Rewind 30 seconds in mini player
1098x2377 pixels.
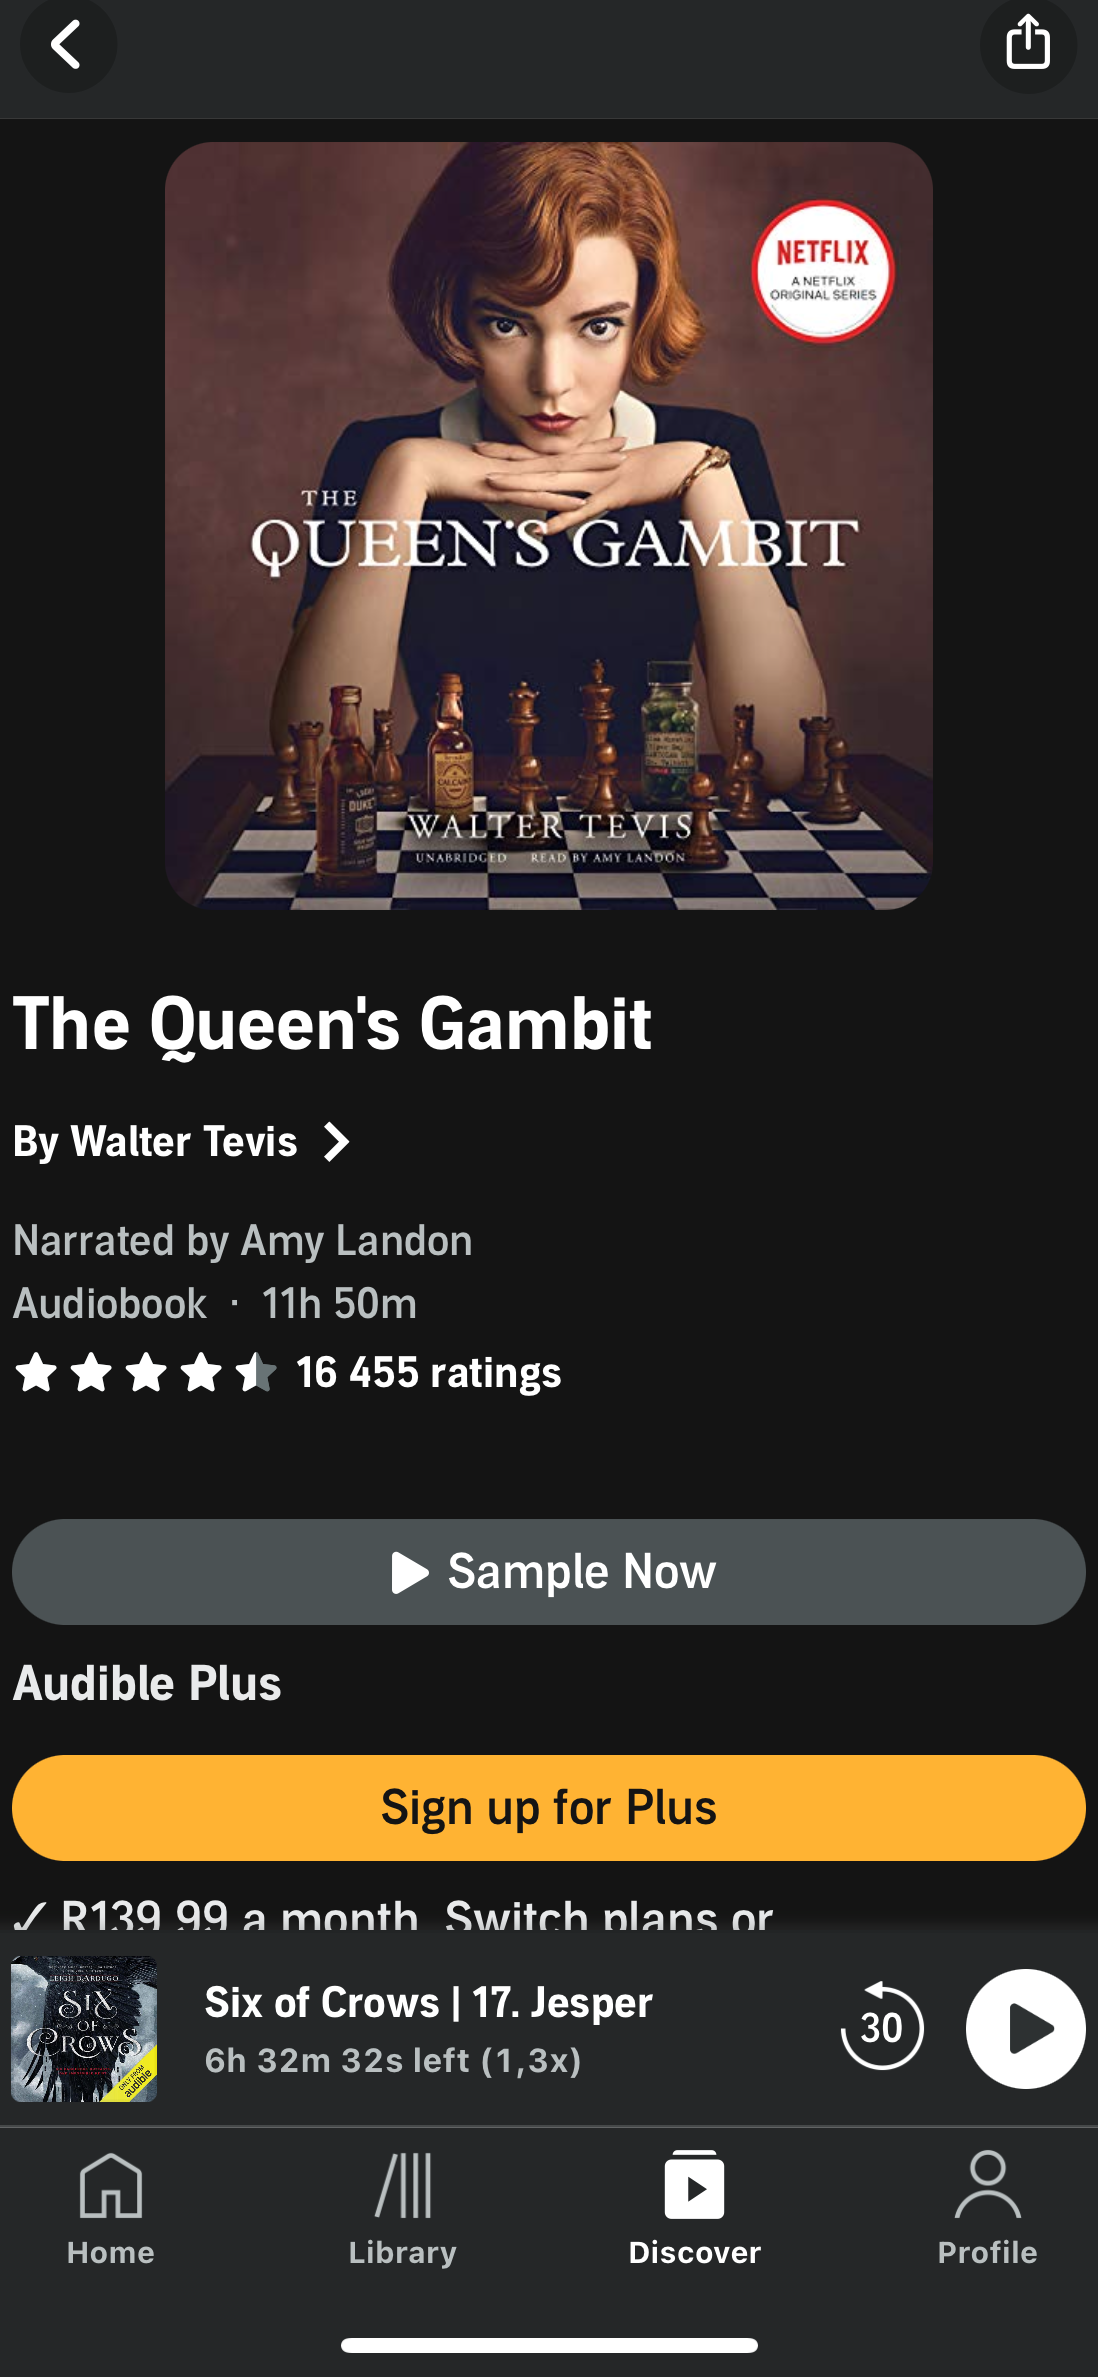coord(881,2027)
